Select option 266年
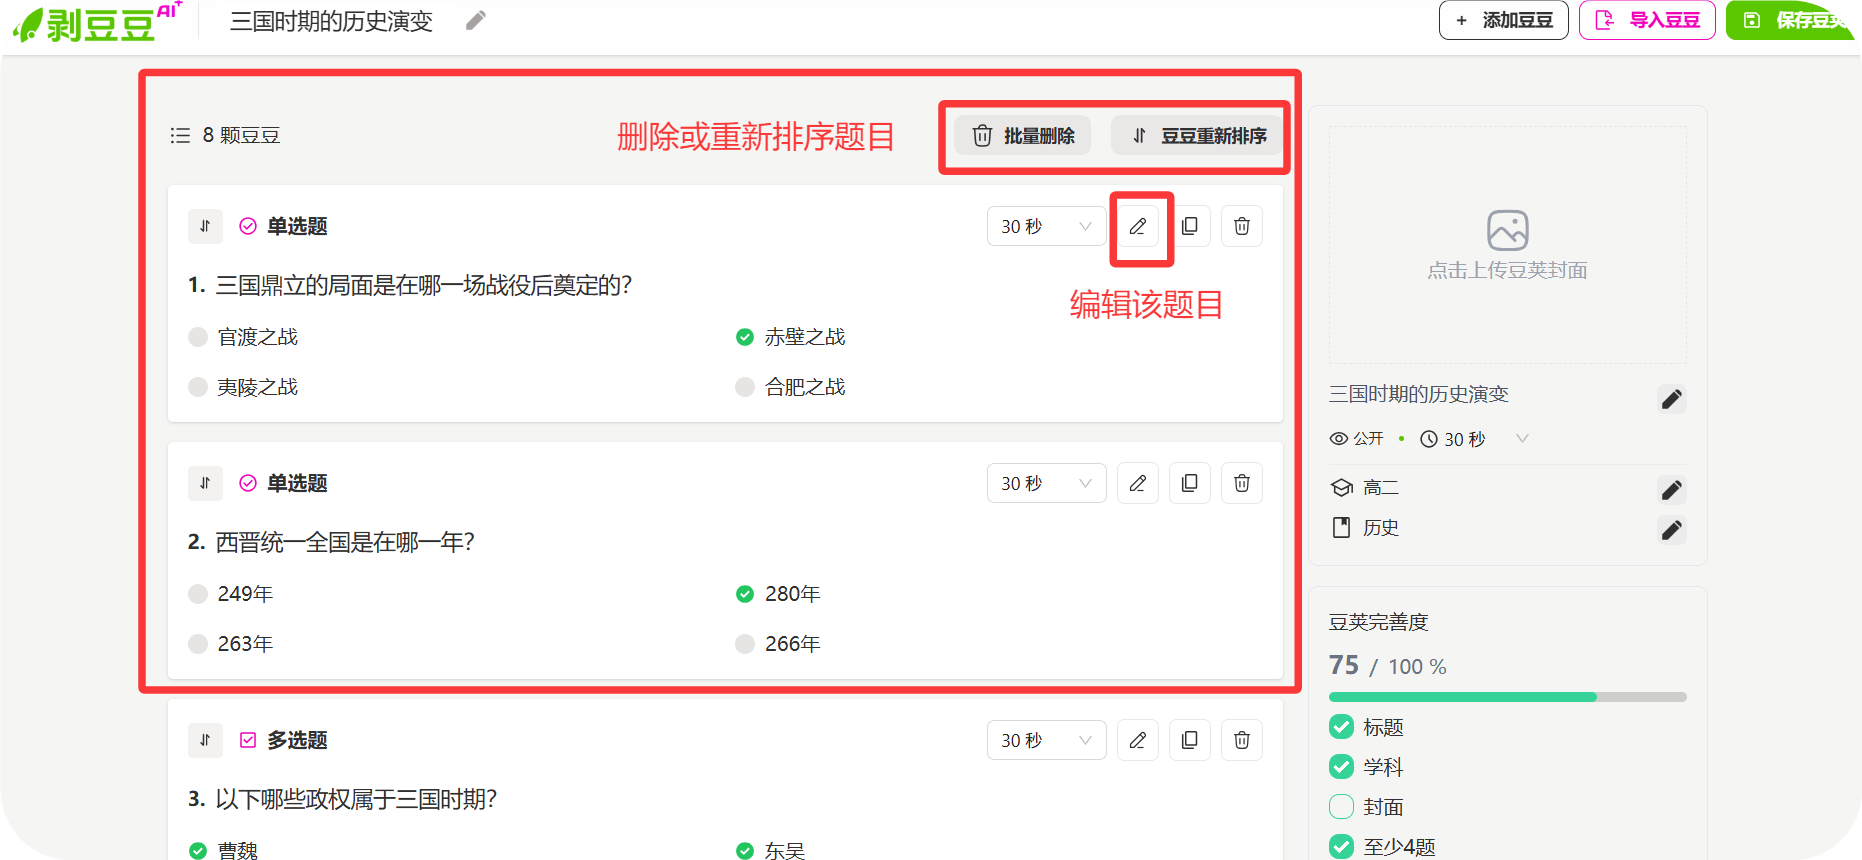Image resolution: width=1862 pixels, height=860 pixels. (745, 644)
